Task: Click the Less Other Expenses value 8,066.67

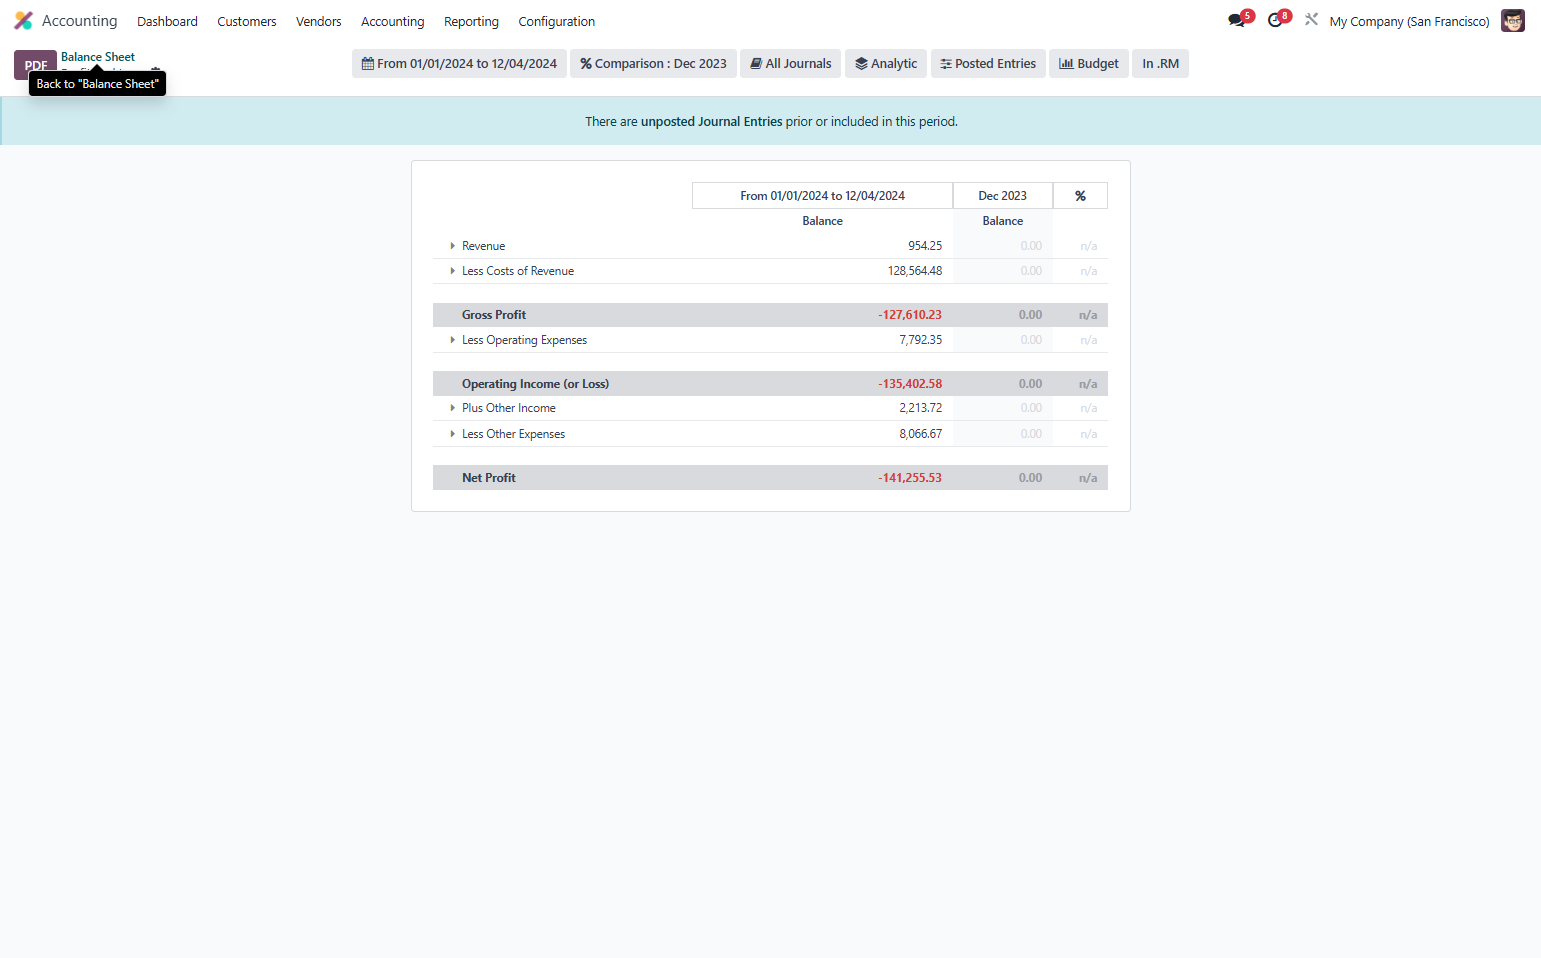Action: [920, 434]
